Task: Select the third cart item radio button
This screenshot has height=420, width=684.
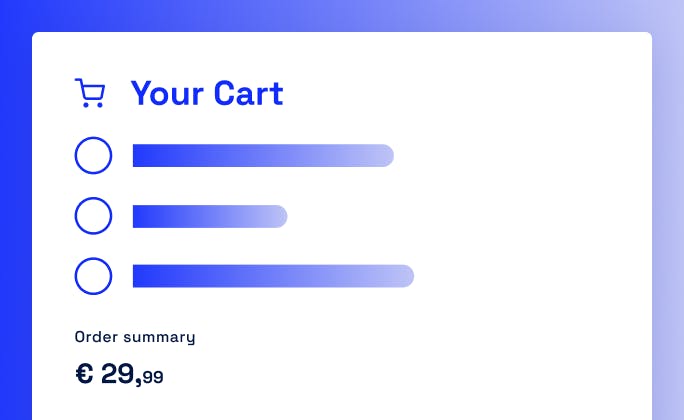Action: coord(93,276)
